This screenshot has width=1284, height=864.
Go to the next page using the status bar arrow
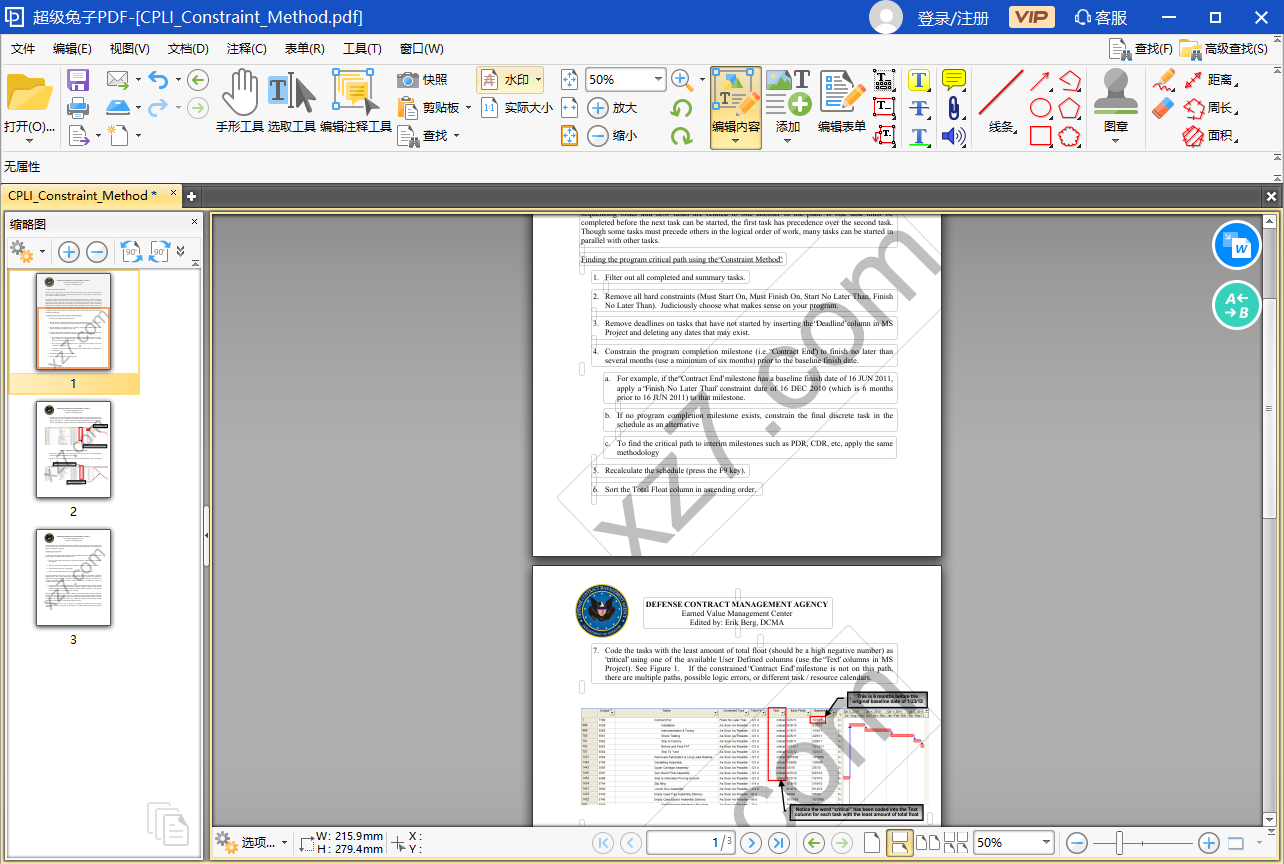coord(751,843)
